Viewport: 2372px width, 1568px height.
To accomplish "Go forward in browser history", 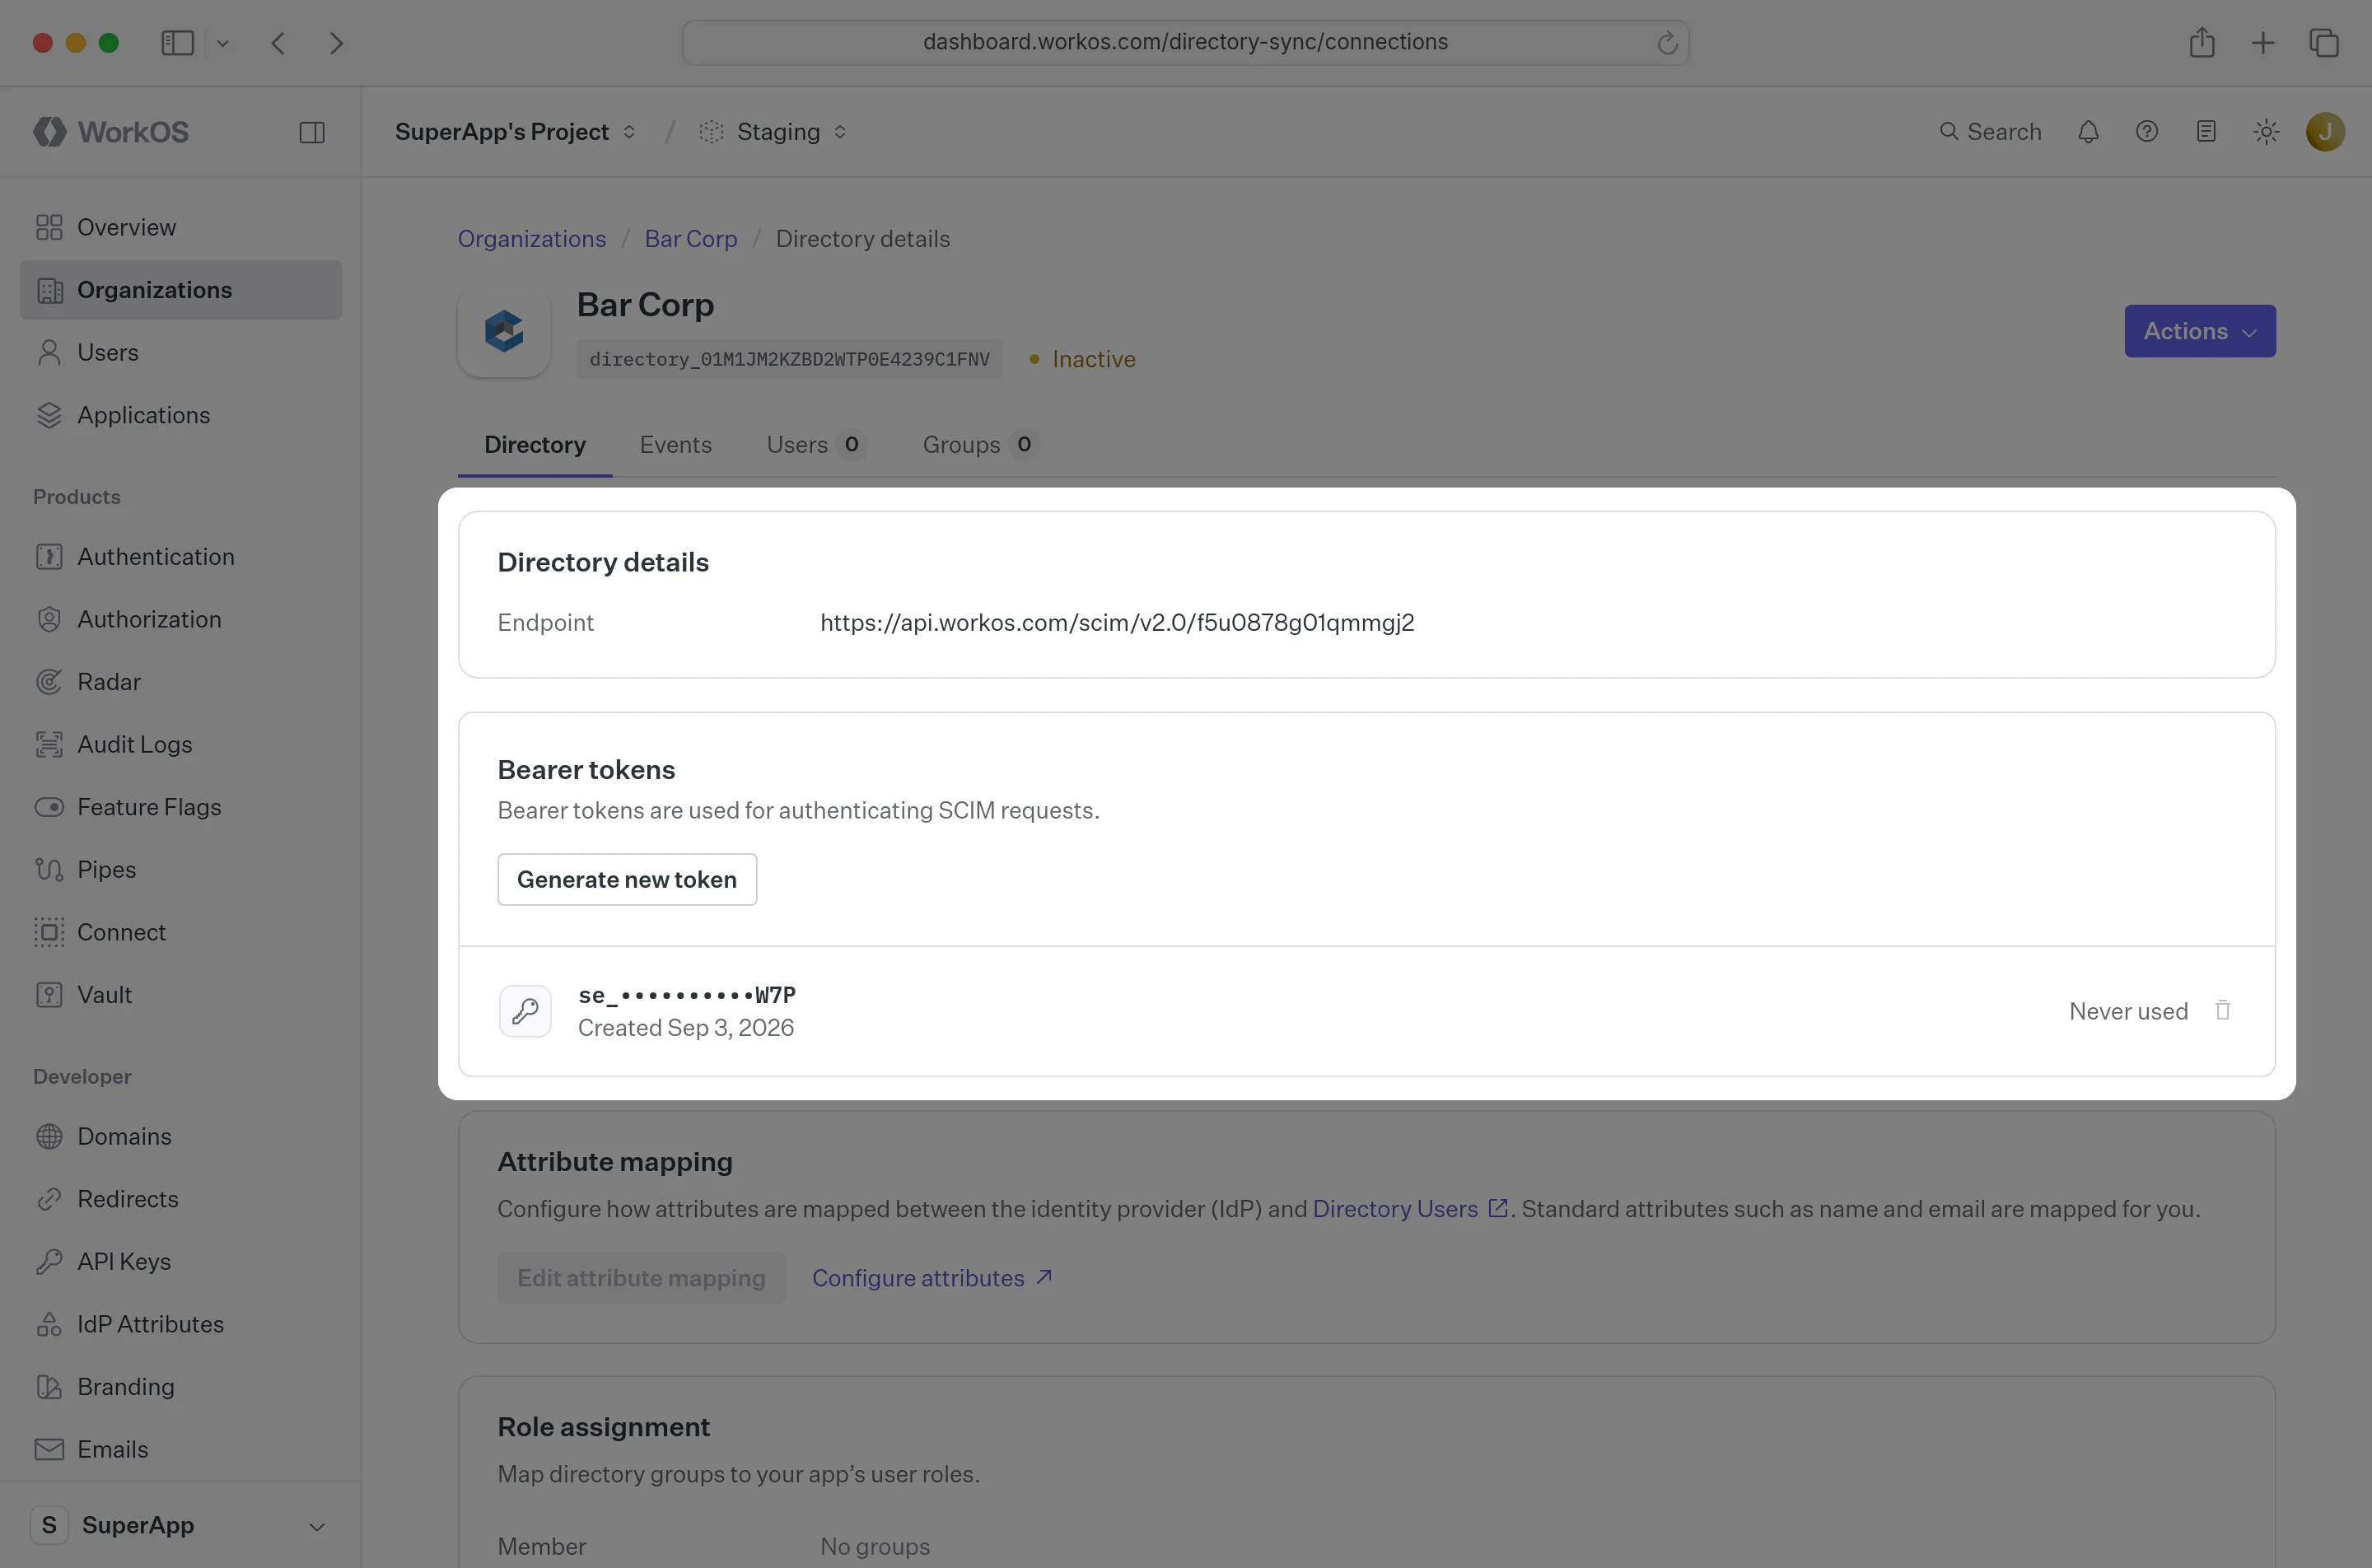I will pyautogui.click(x=336, y=43).
